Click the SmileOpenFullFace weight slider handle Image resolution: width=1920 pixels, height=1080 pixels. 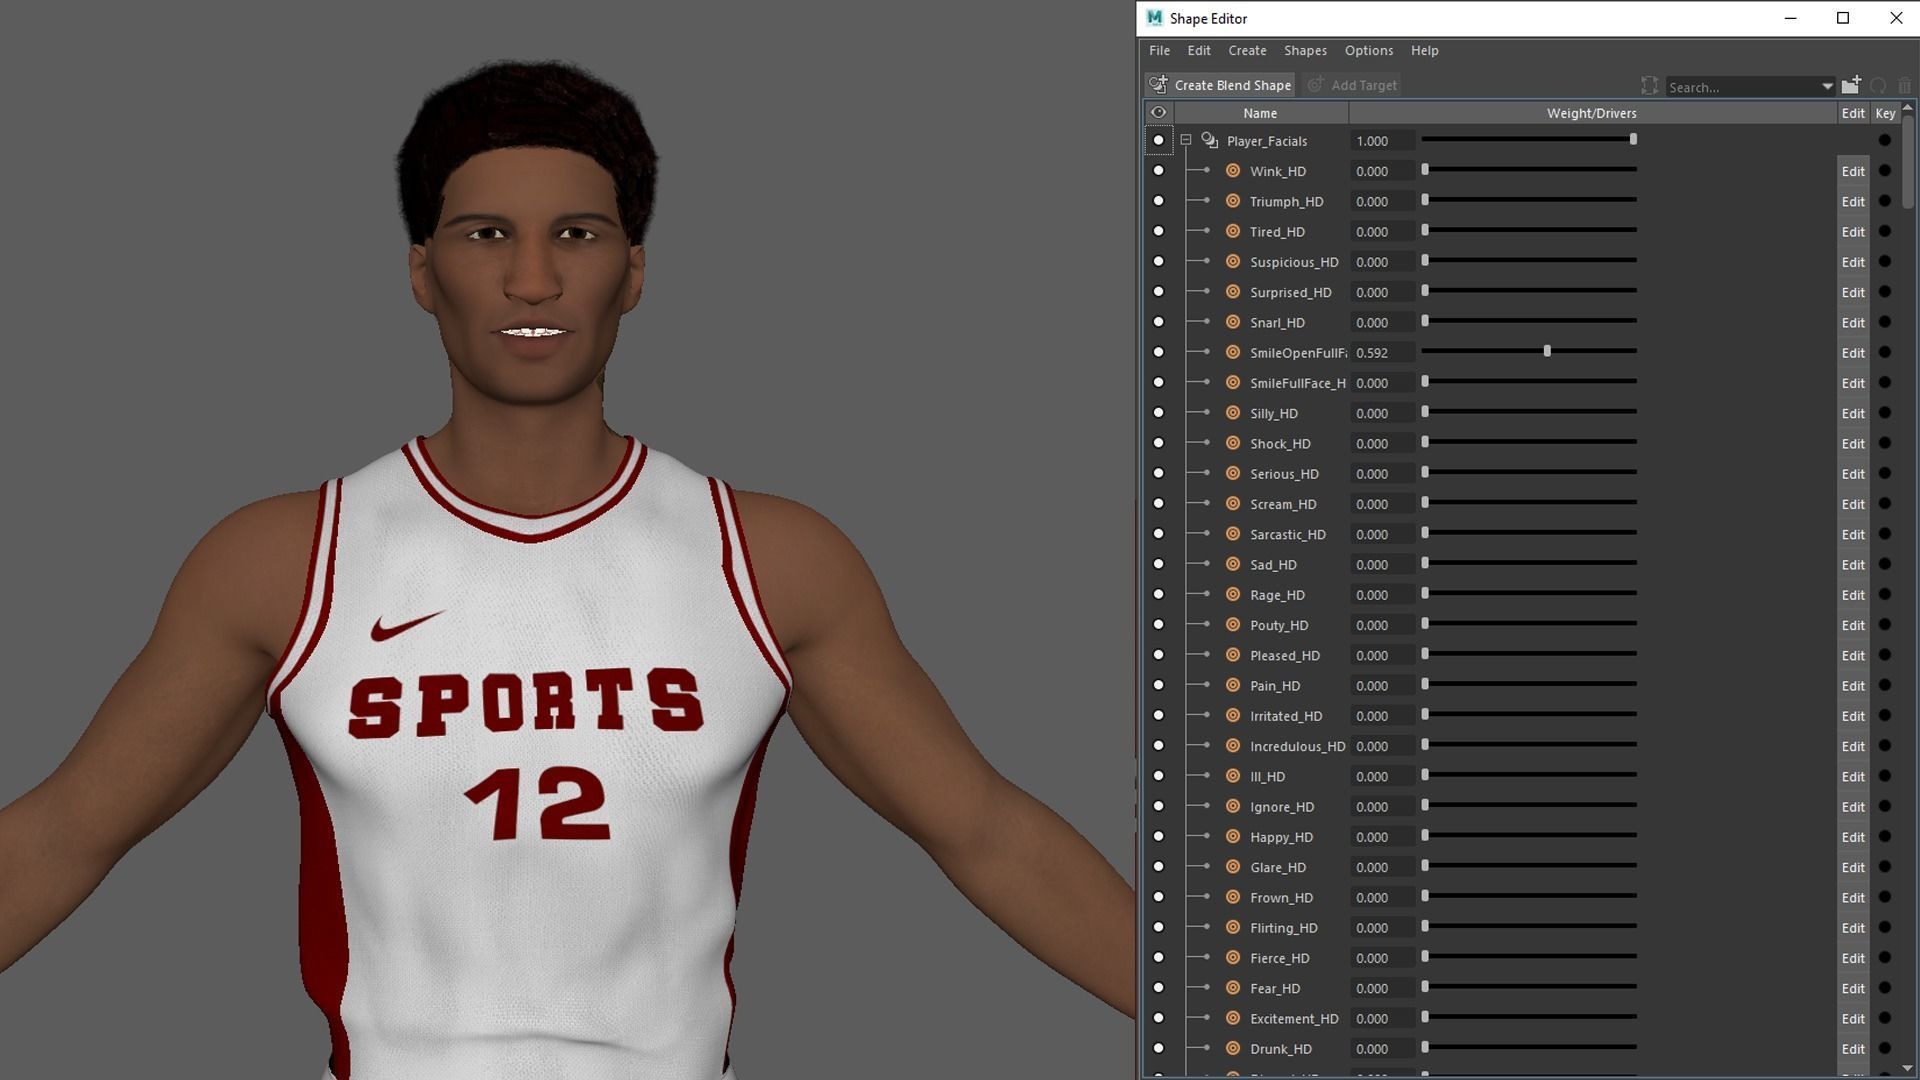(x=1547, y=351)
